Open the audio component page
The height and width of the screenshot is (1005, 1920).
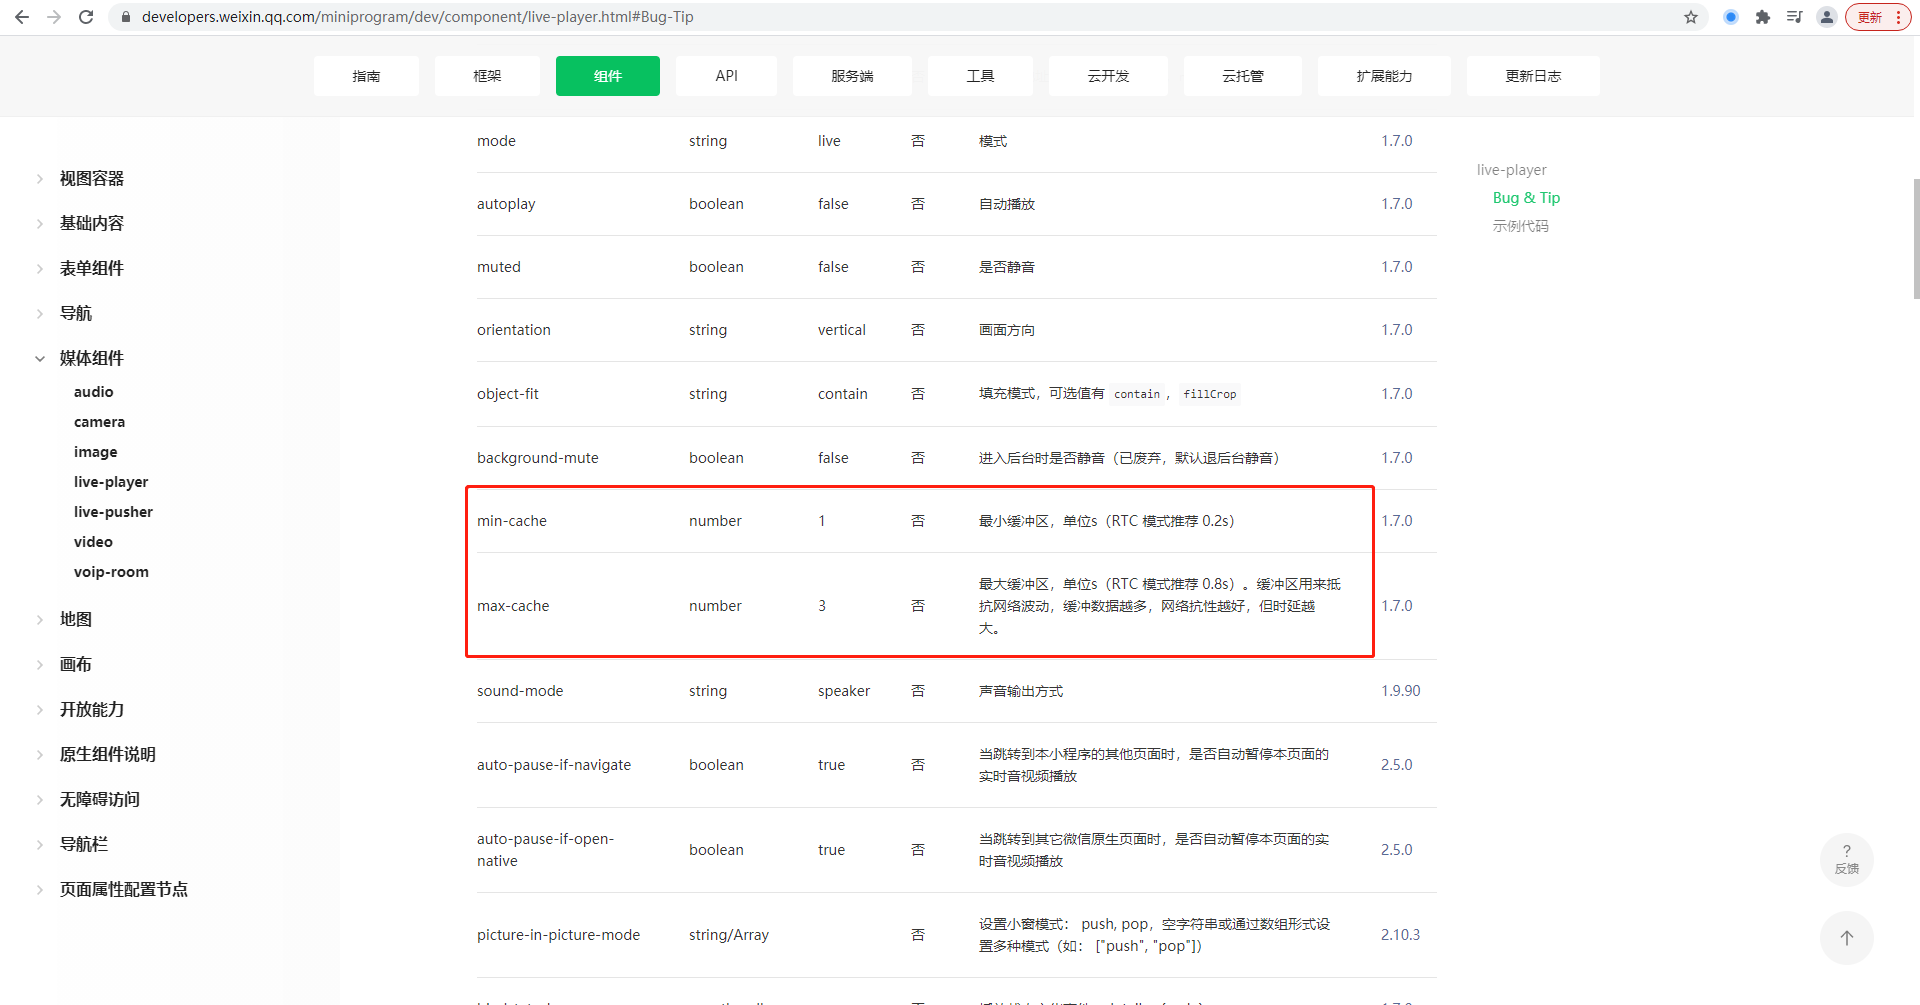click(x=94, y=392)
